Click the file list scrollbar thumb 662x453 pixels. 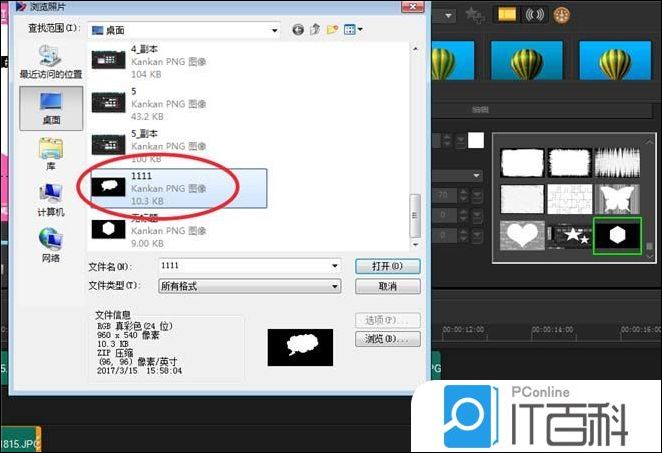click(x=415, y=215)
